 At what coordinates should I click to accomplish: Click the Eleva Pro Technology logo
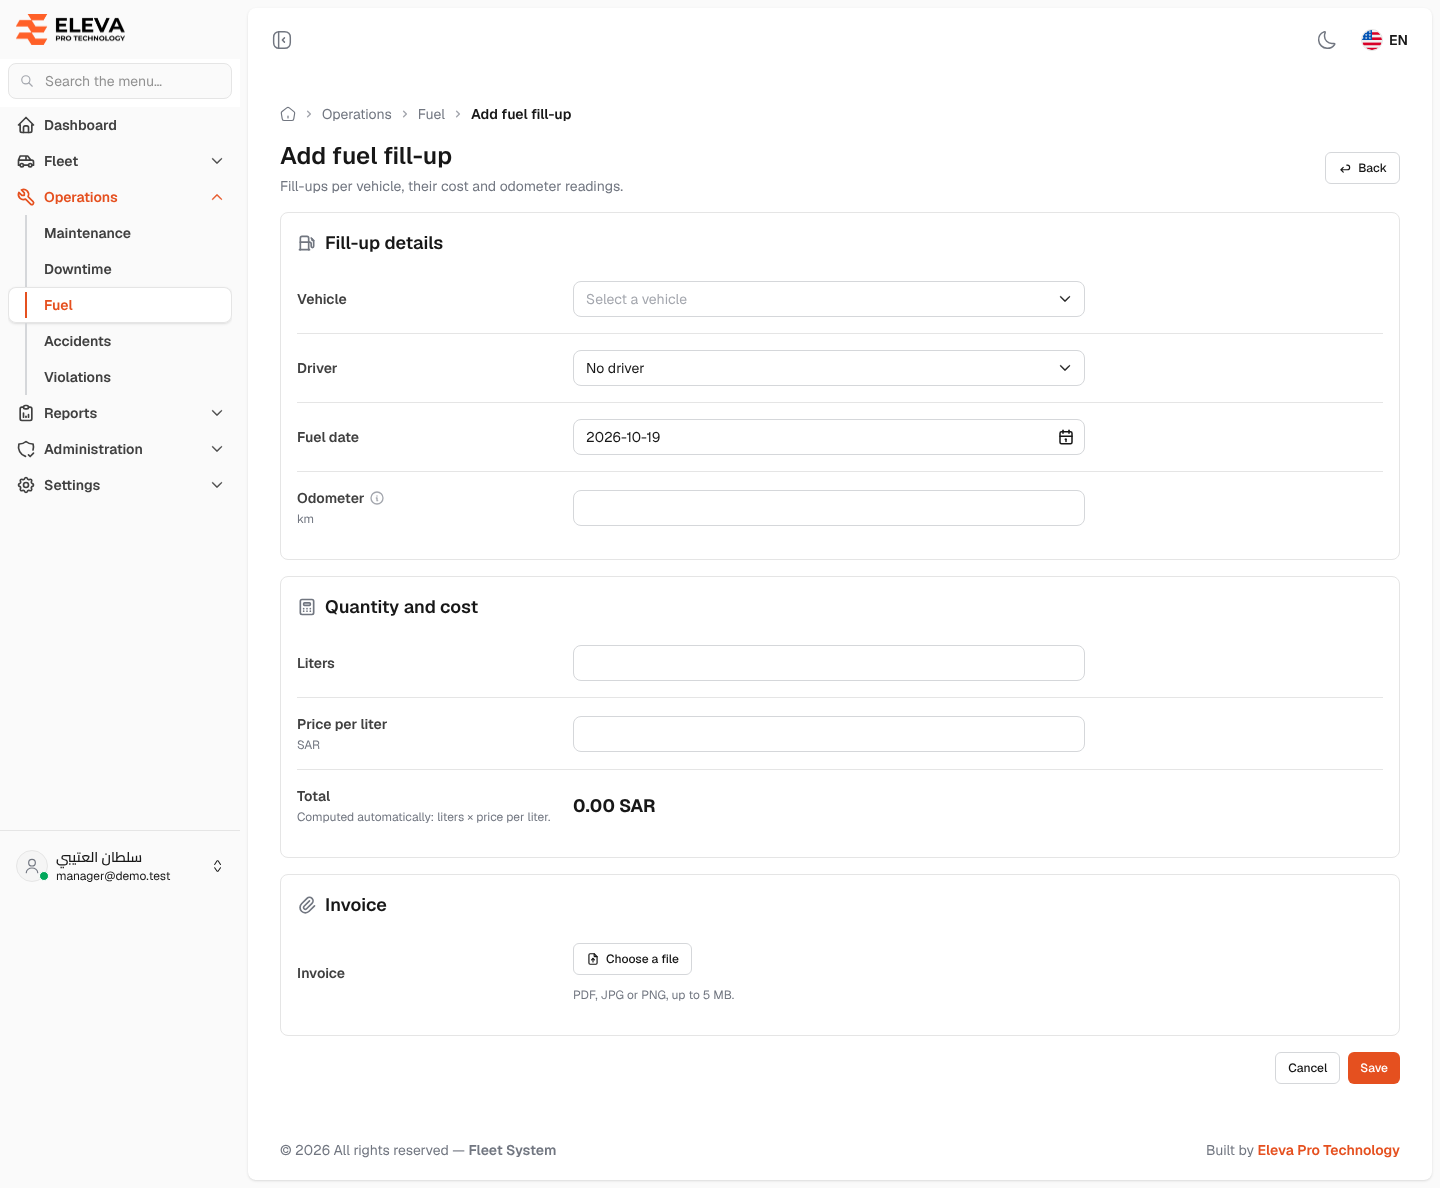pyautogui.click(x=71, y=29)
